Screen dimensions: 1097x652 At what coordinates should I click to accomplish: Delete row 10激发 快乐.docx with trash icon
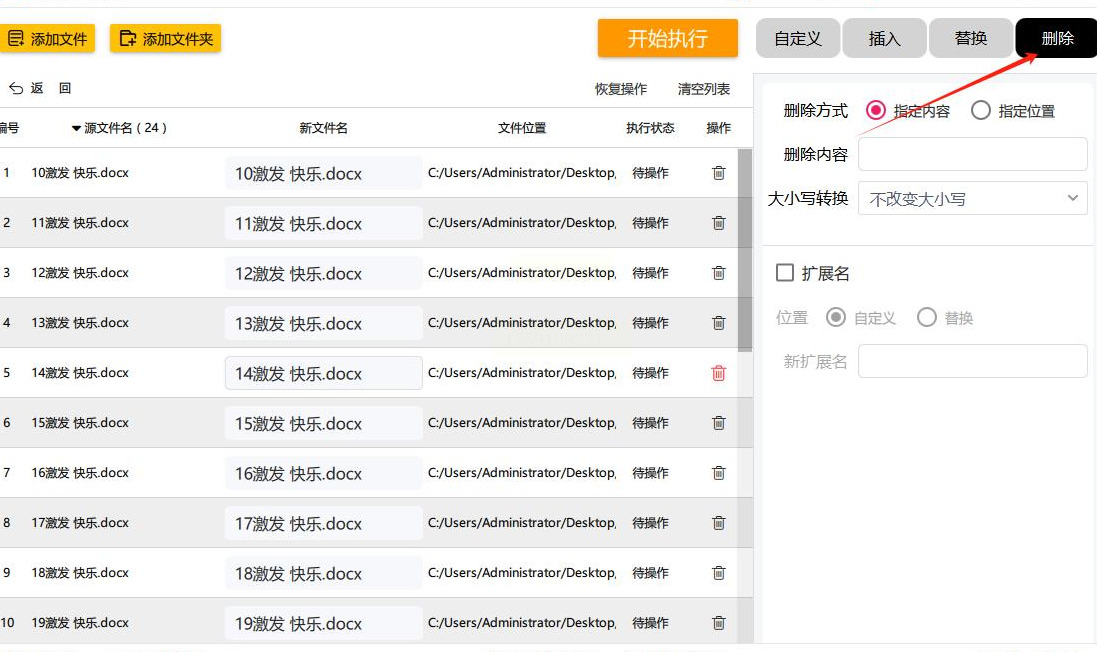719,173
